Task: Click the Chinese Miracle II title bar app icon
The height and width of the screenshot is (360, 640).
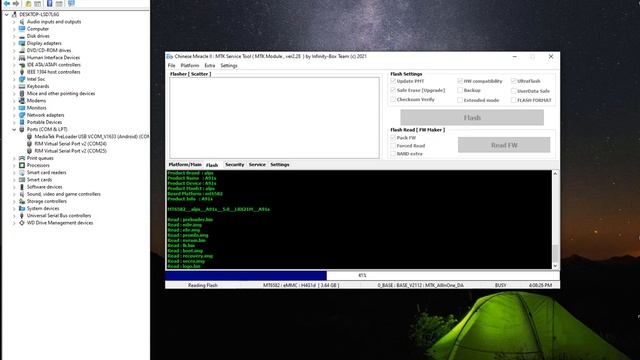Action: 169,56
